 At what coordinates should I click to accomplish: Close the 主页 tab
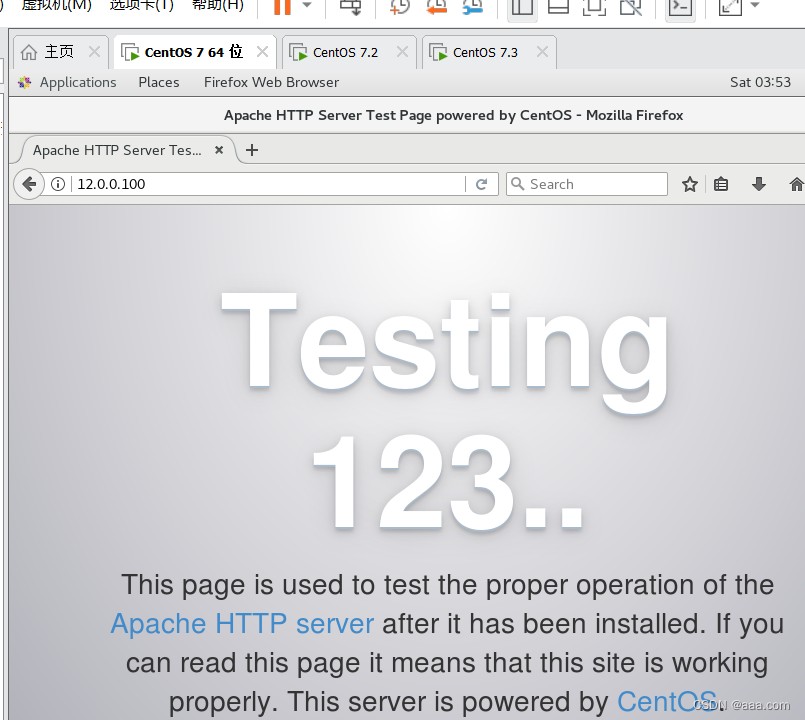94,51
